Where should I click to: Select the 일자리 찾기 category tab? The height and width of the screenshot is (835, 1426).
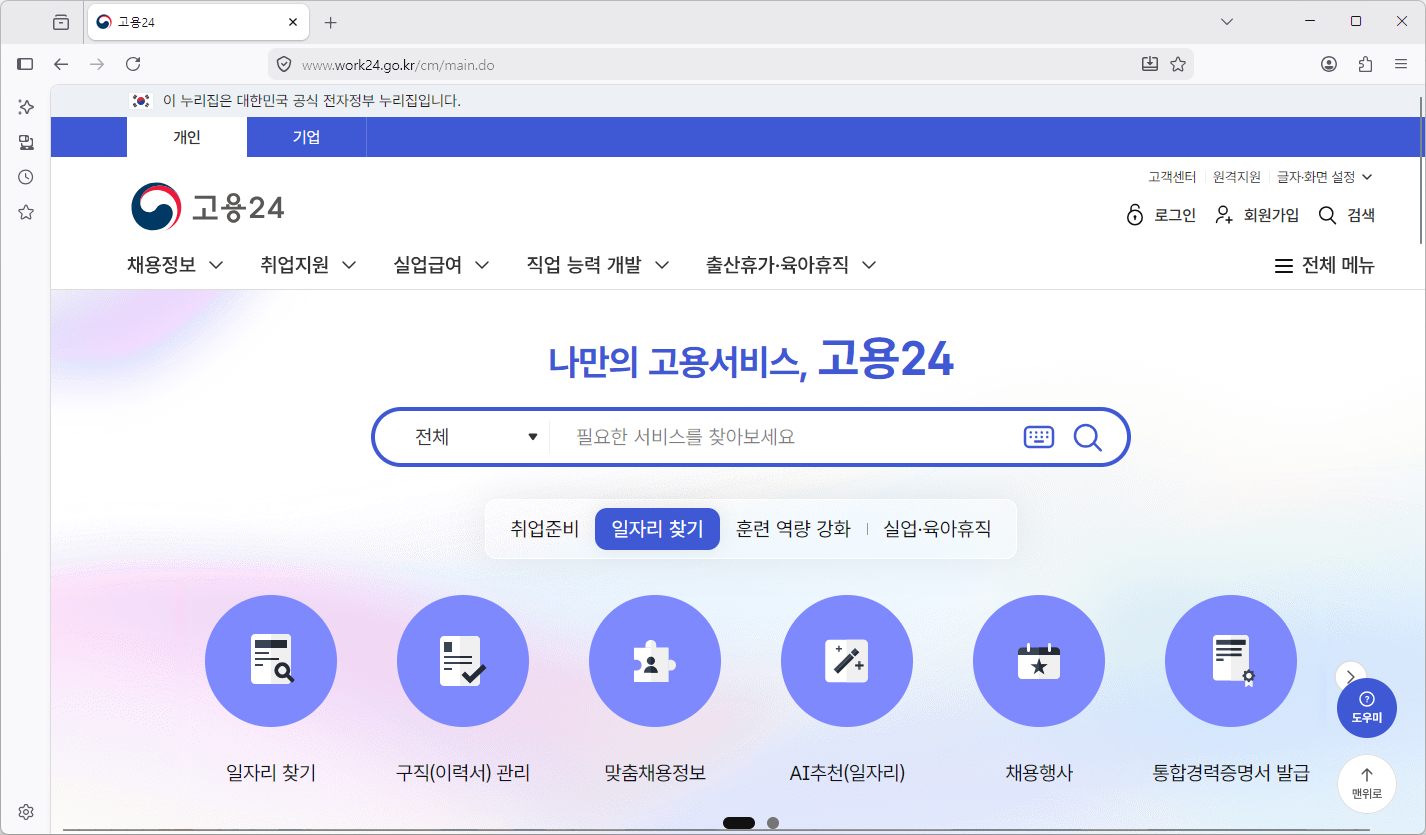pyautogui.click(x=657, y=529)
